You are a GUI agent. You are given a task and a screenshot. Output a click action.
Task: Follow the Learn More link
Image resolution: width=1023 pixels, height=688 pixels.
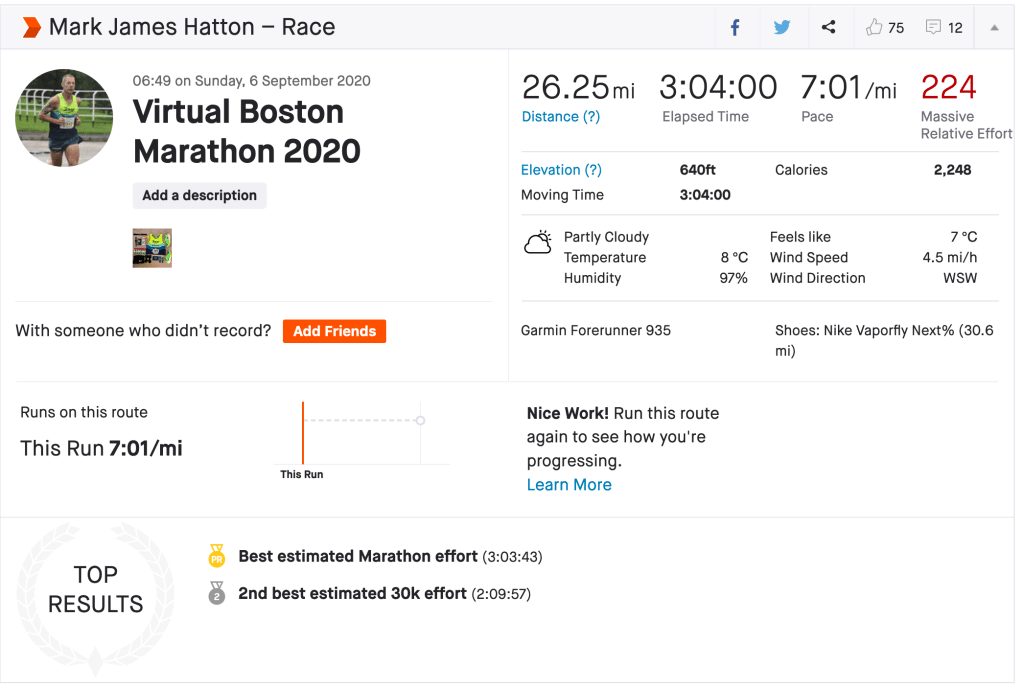569,485
